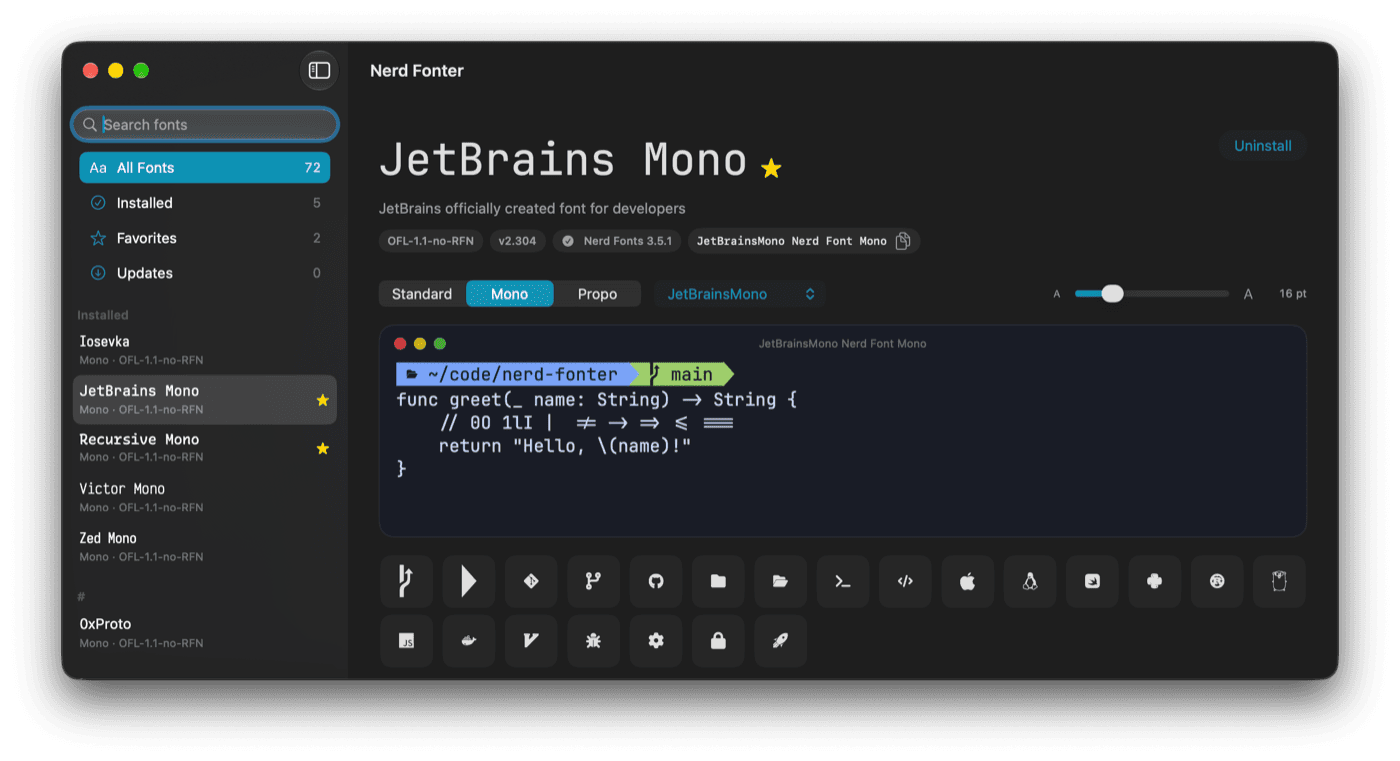Unfavorite Recursive Mono via its star
Viewport: 1400px width, 761px height.
coord(323,449)
